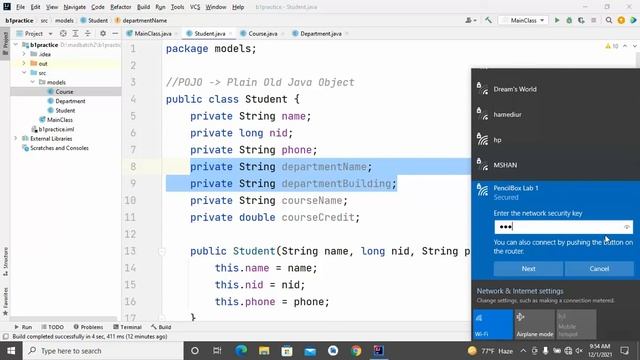Toggle Mobile hotspot tile
Viewport: 640px width, 360px height.
coord(576,324)
